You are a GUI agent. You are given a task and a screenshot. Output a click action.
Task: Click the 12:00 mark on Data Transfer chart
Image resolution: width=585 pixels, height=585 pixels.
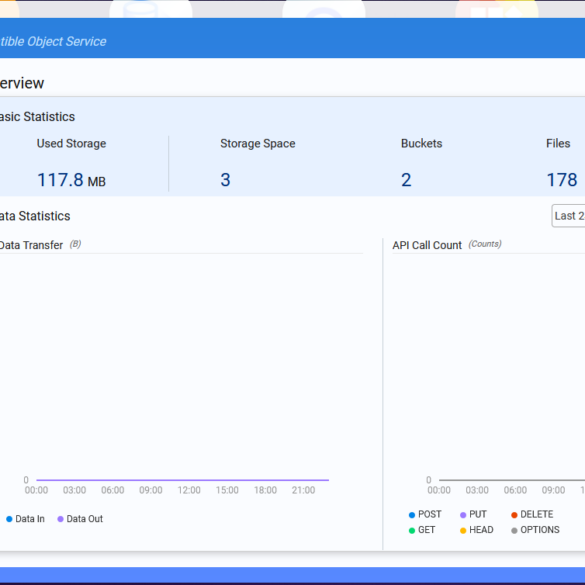pos(189,490)
